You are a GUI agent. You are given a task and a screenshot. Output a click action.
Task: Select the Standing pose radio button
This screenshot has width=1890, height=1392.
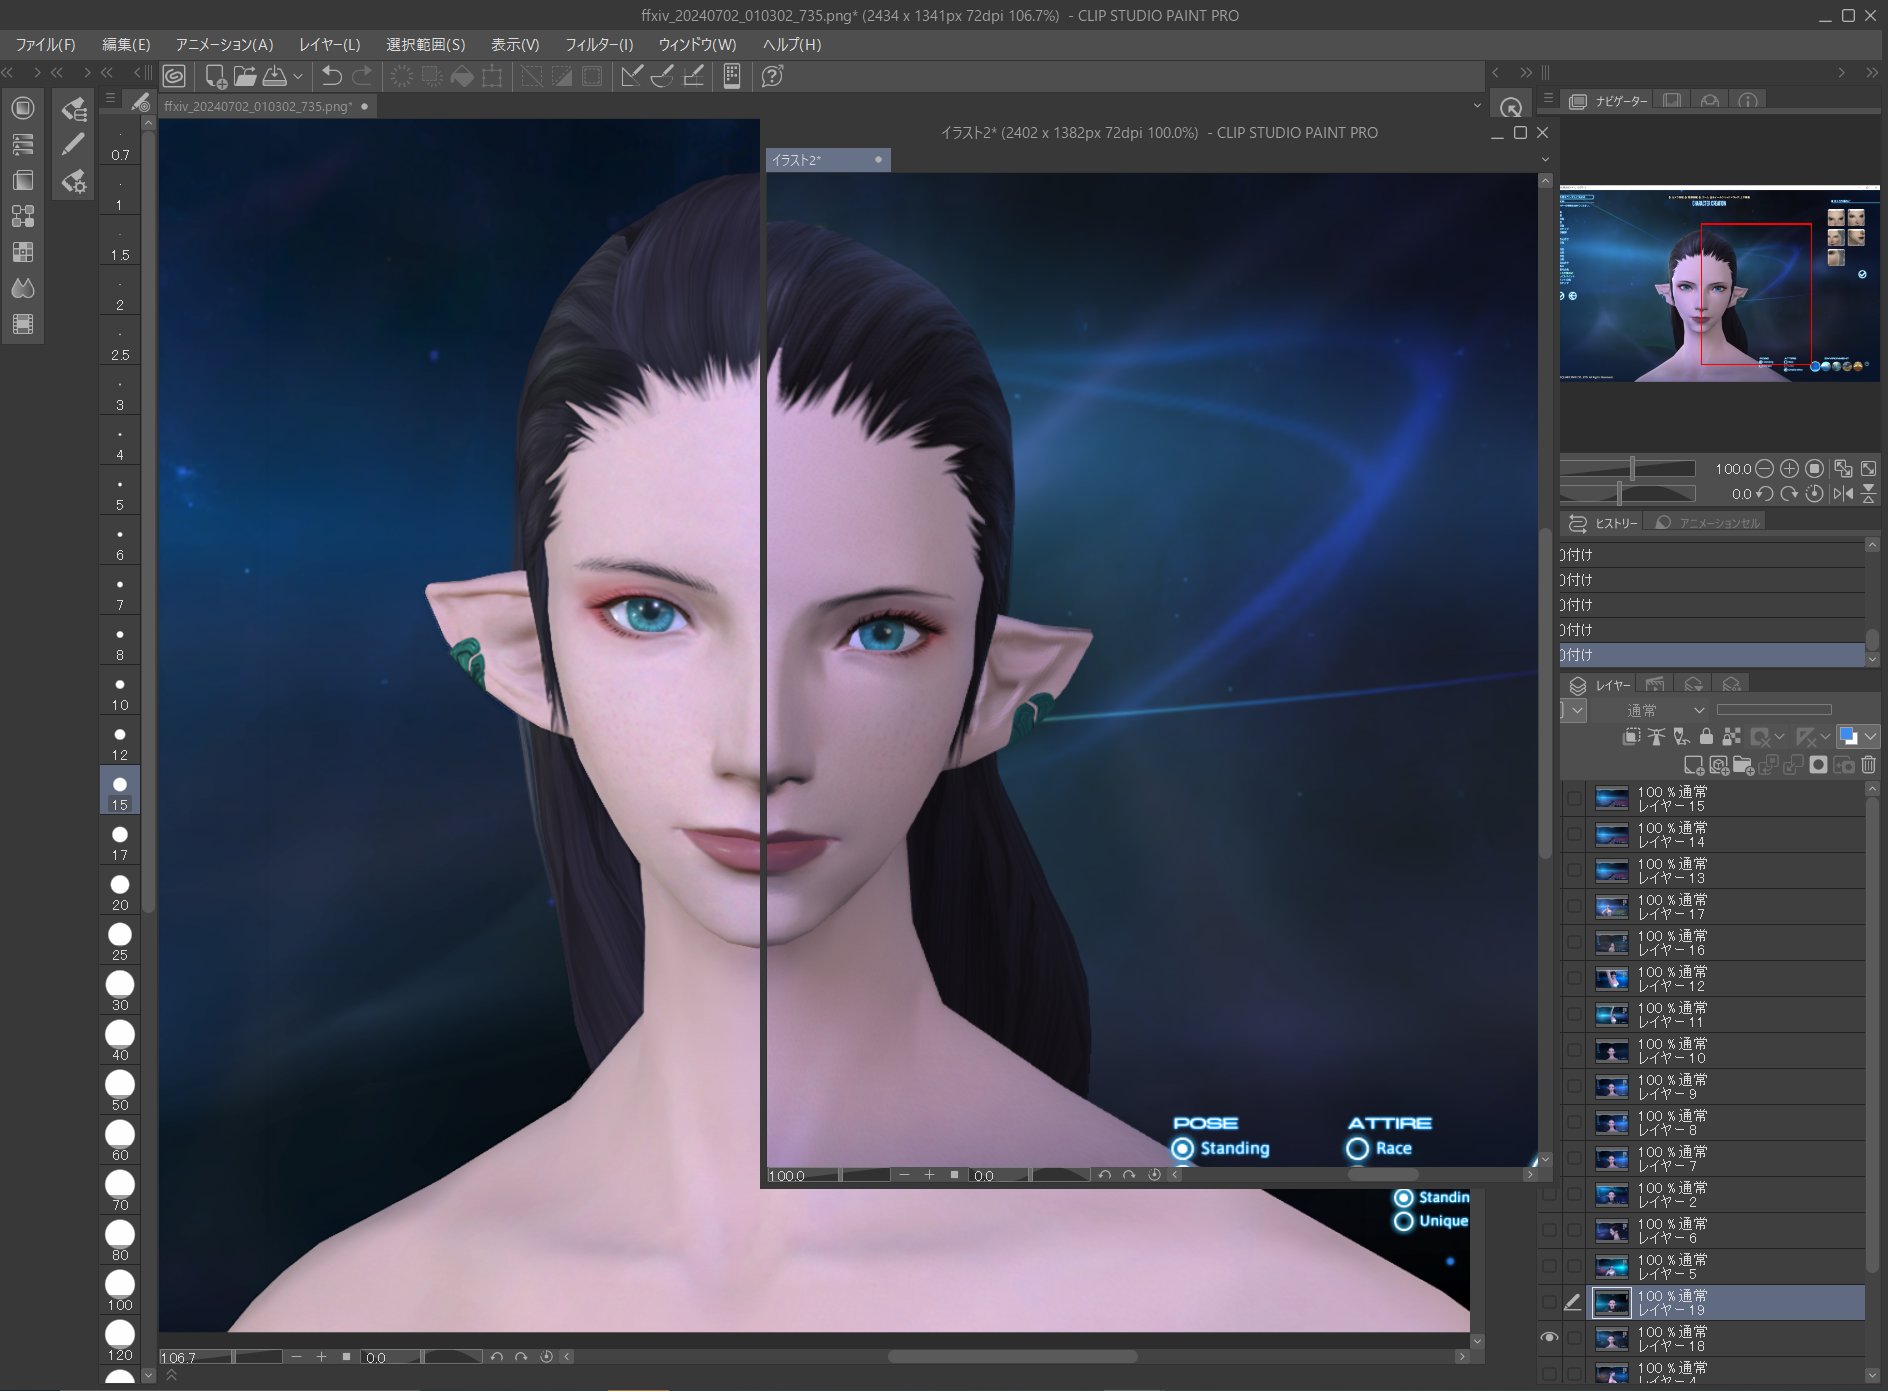(1183, 1149)
